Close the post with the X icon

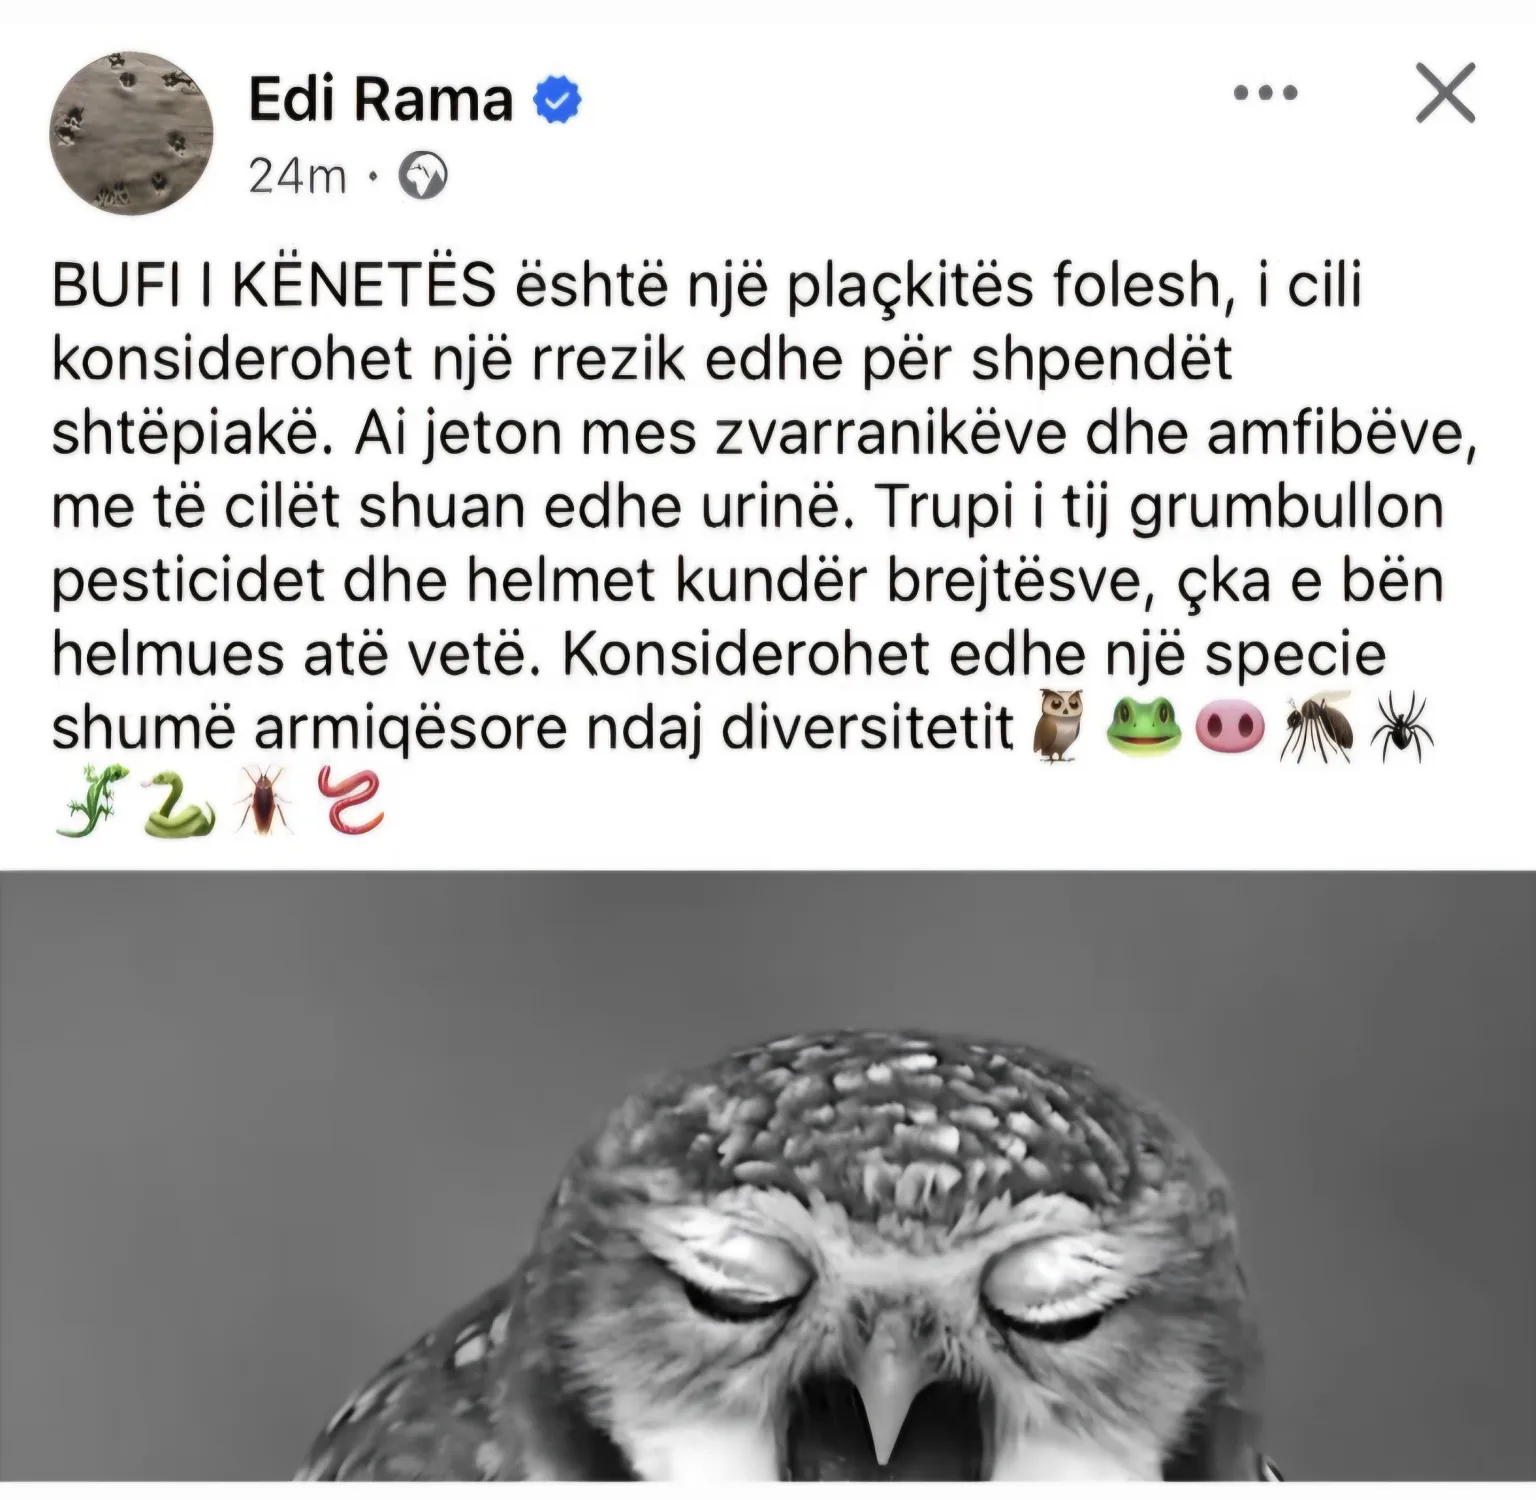1445,92
